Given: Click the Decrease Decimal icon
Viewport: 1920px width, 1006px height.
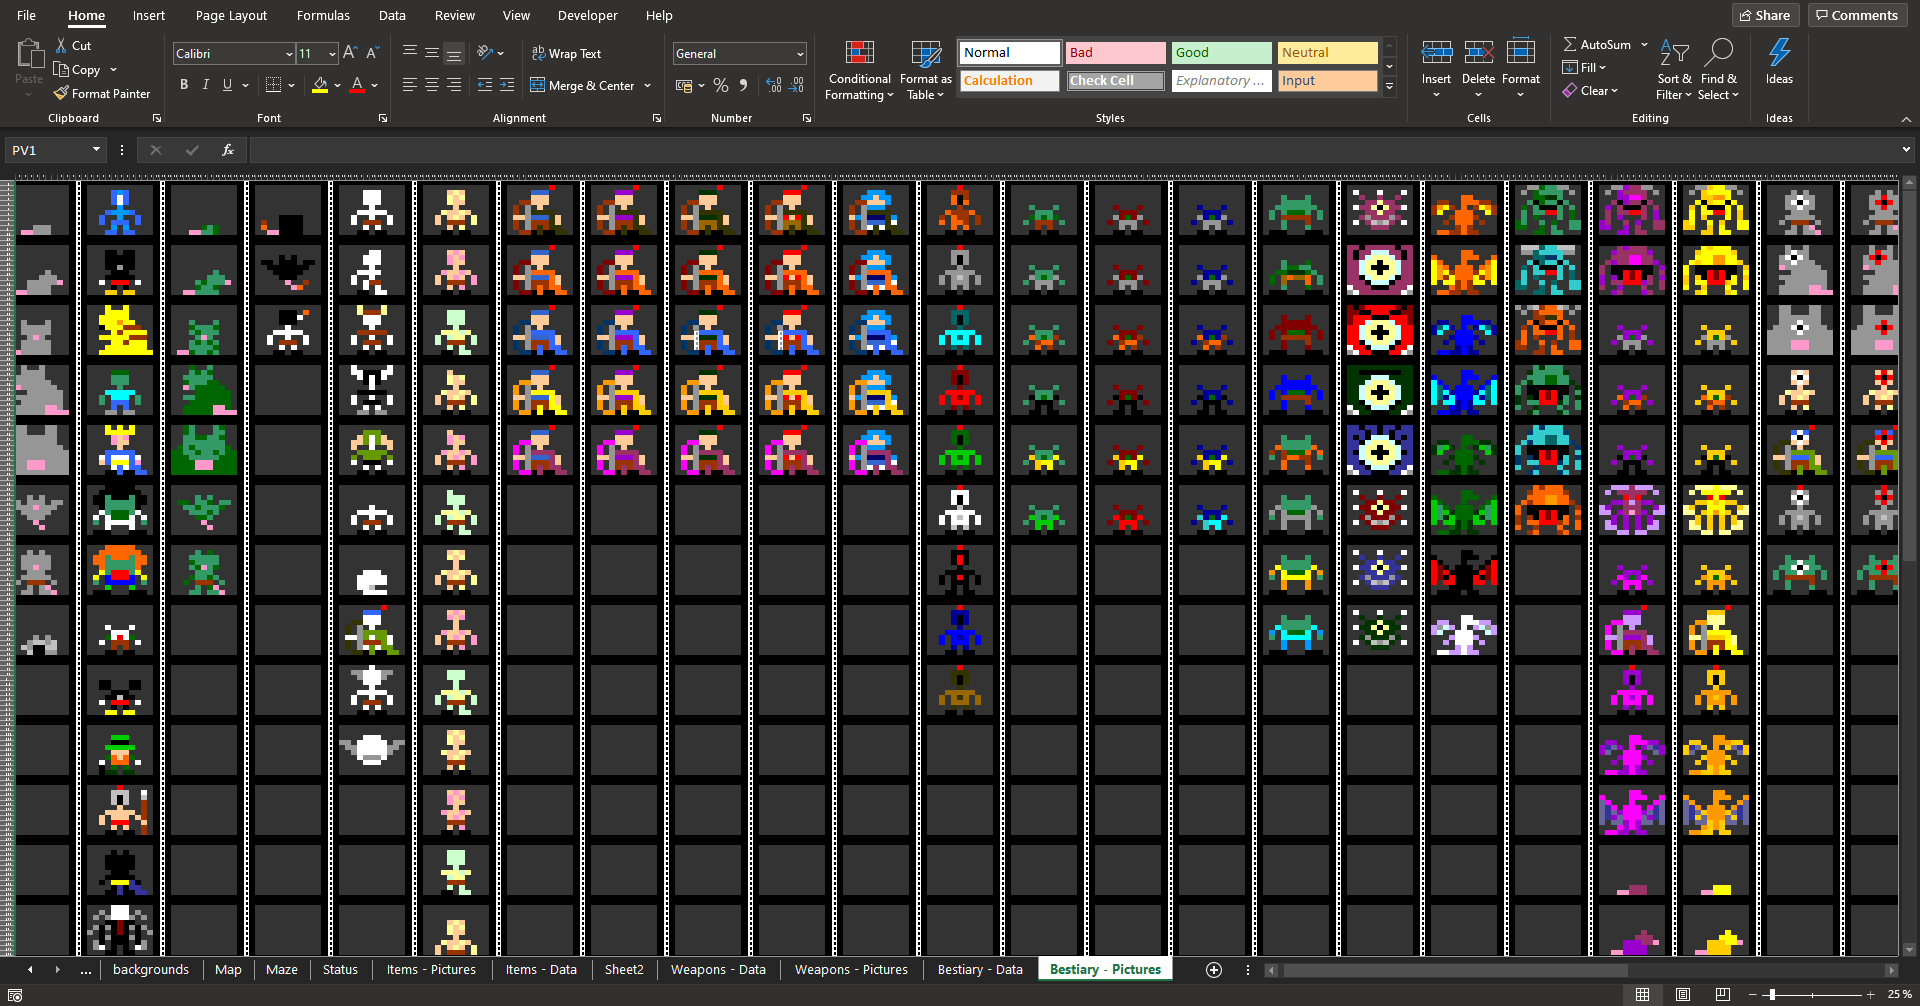Looking at the screenshot, I should tap(797, 86).
